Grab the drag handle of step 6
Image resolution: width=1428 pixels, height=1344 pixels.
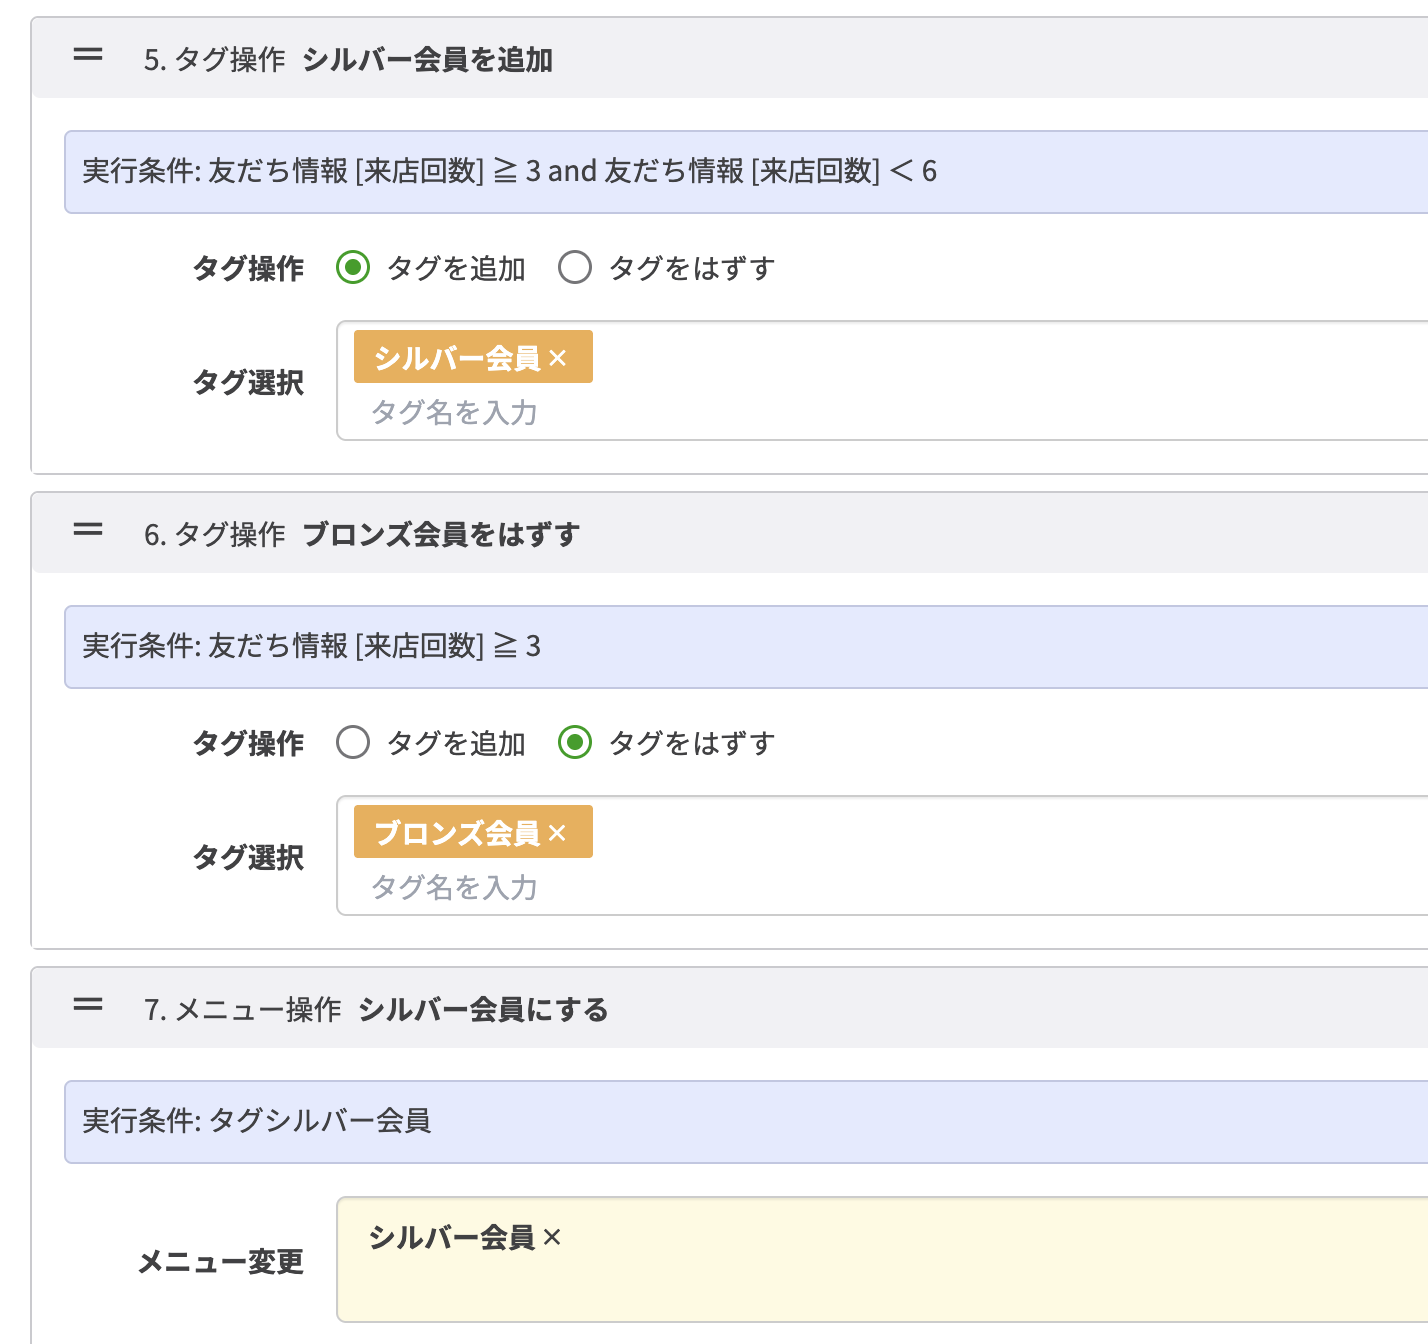[x=88, y=531]
